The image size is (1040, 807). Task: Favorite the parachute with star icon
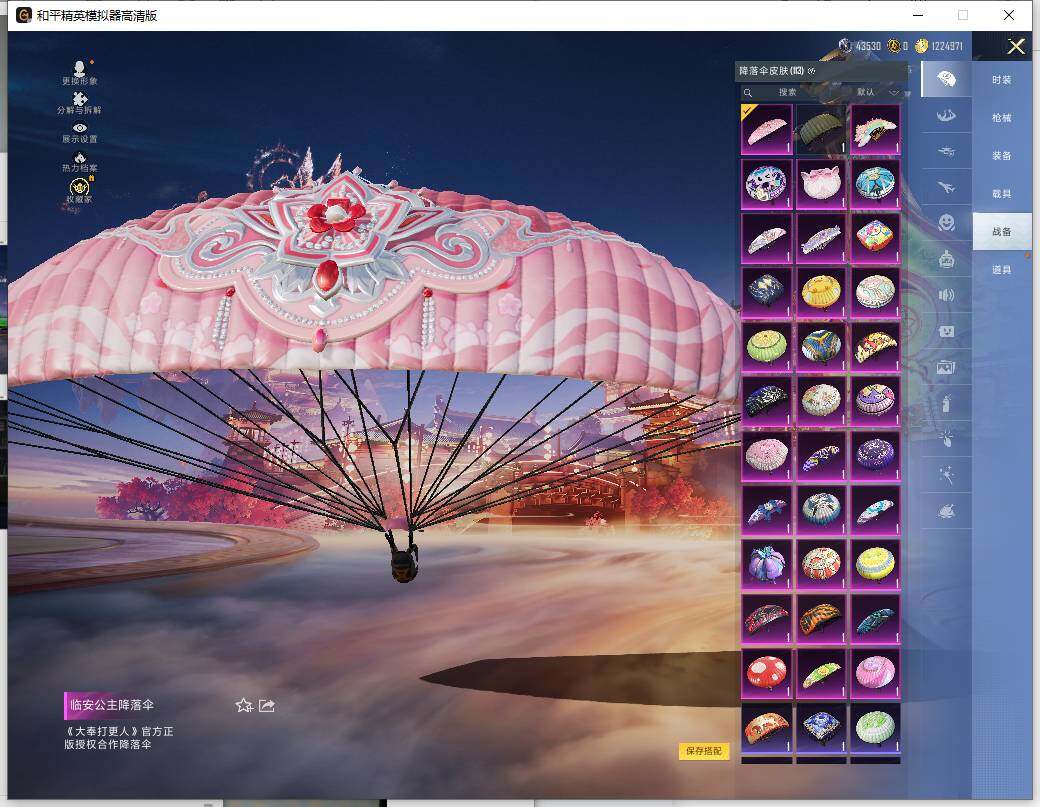pyautogui.click(x=243, y=706)
